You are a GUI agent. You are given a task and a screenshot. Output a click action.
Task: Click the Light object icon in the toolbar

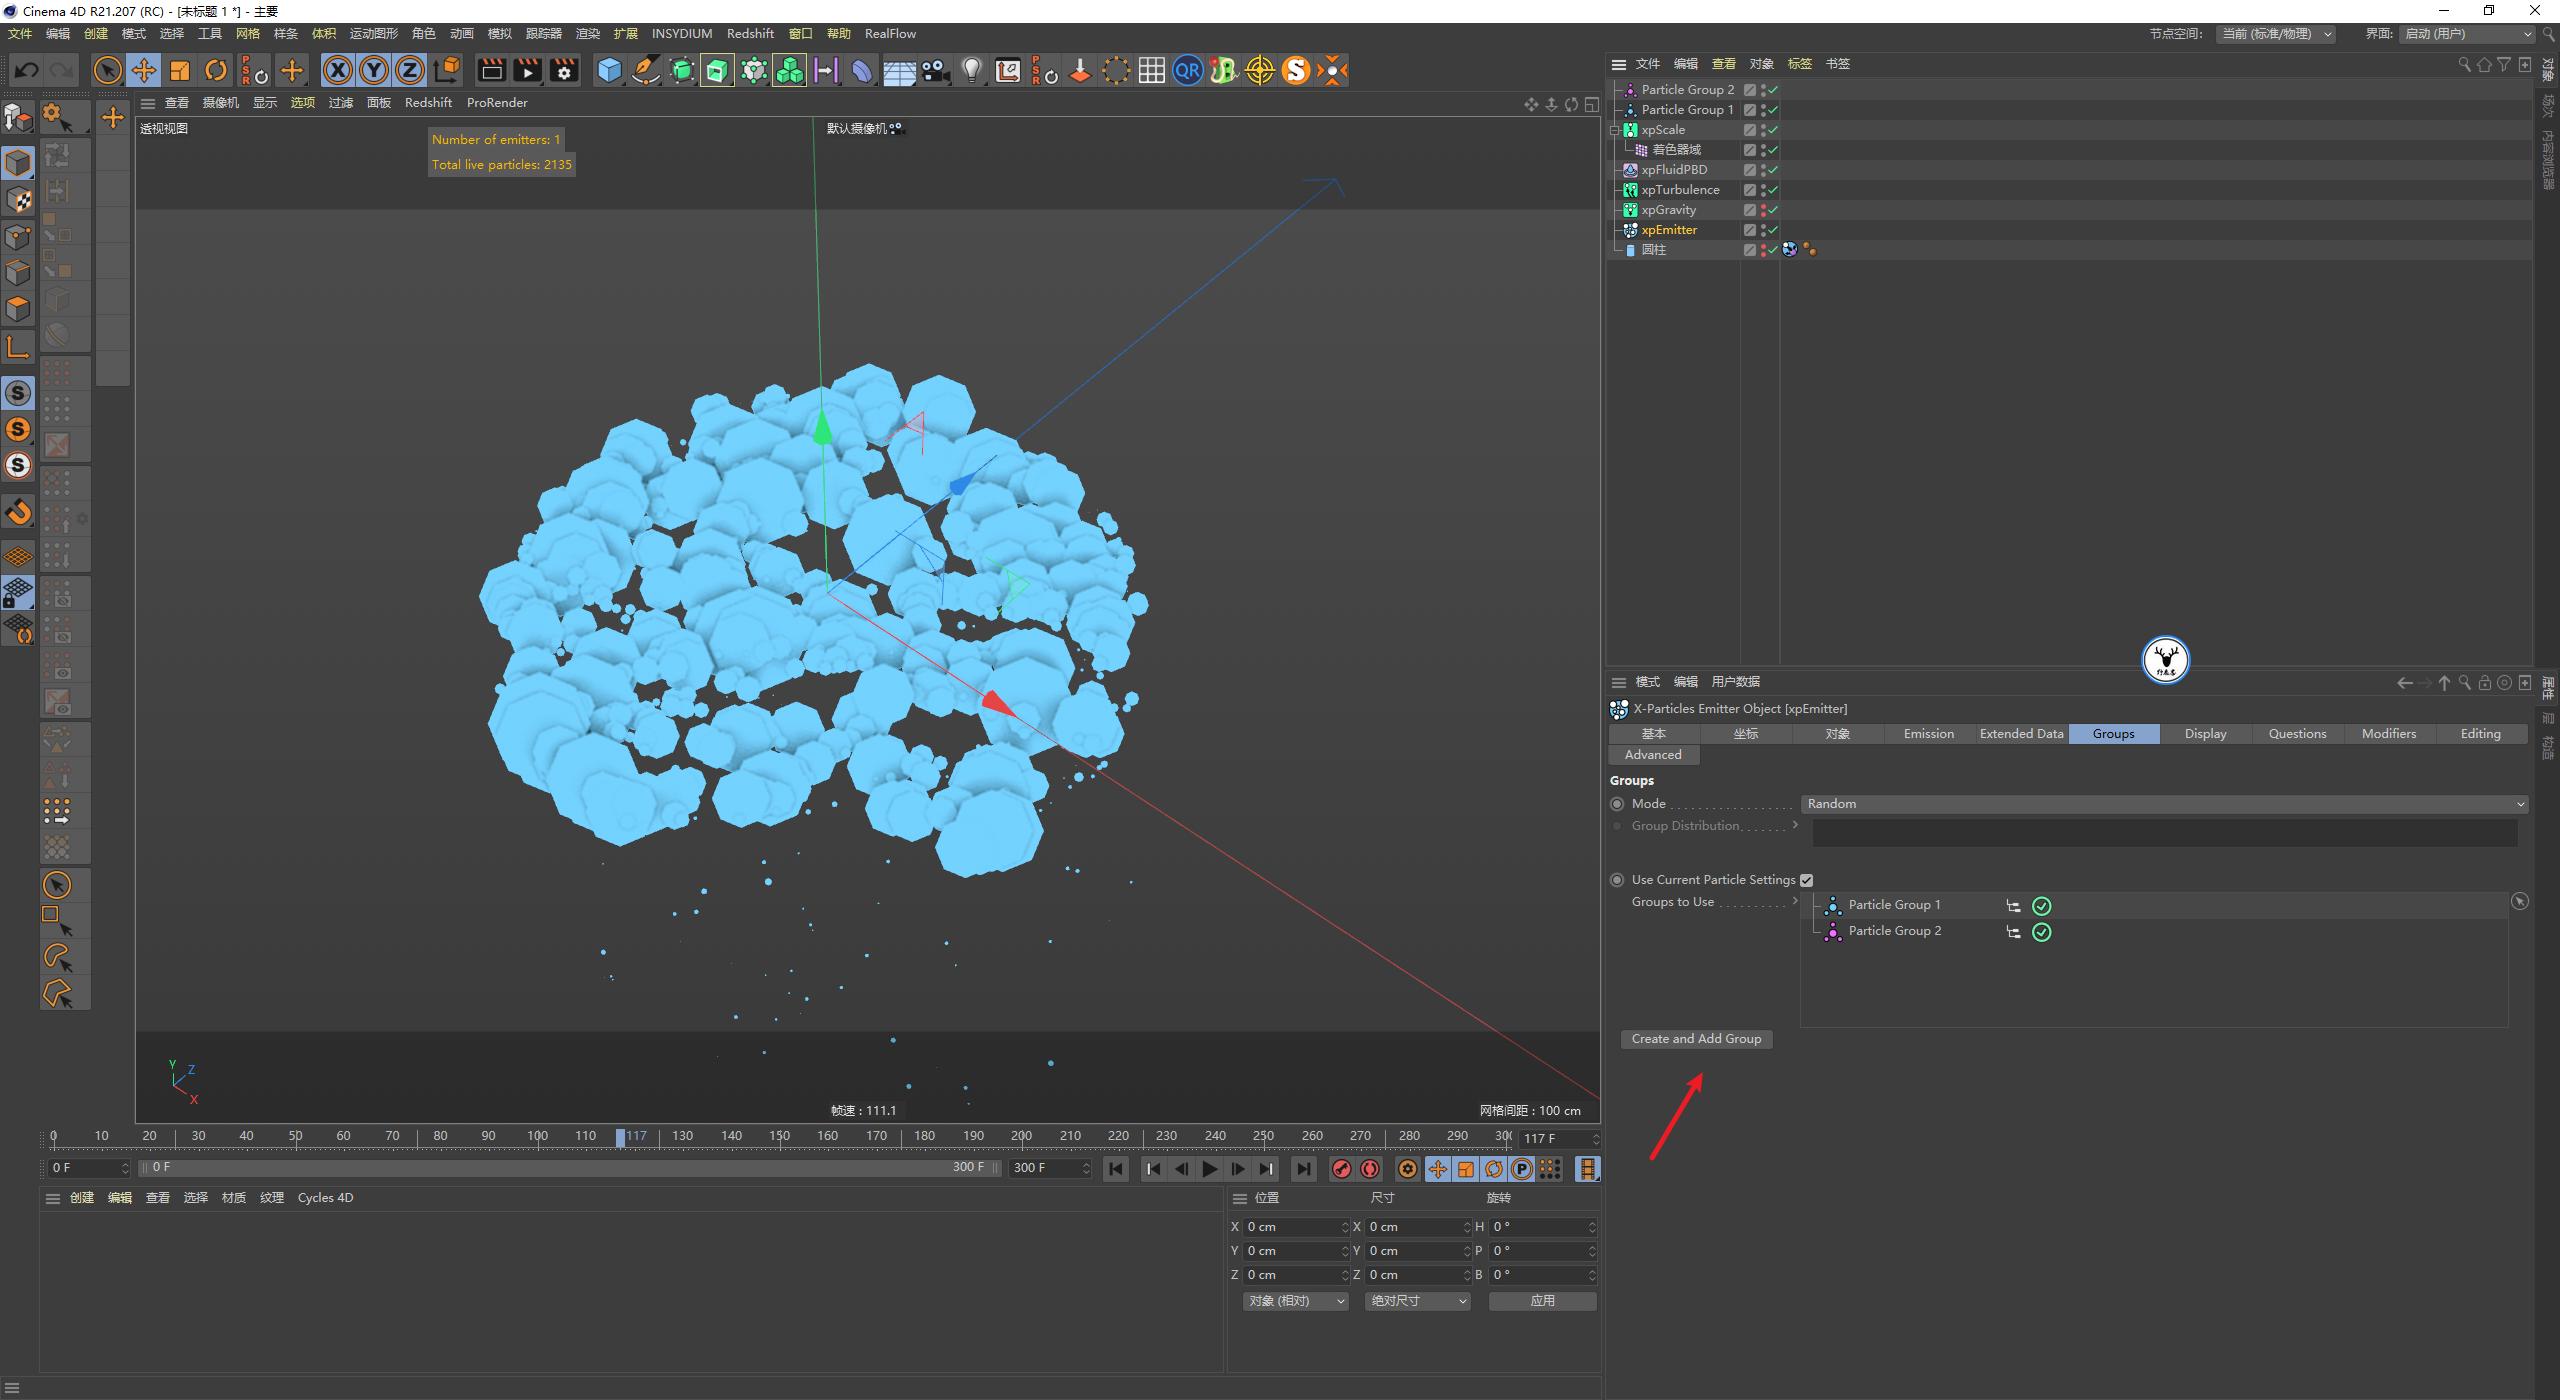[x=971, y=70]
